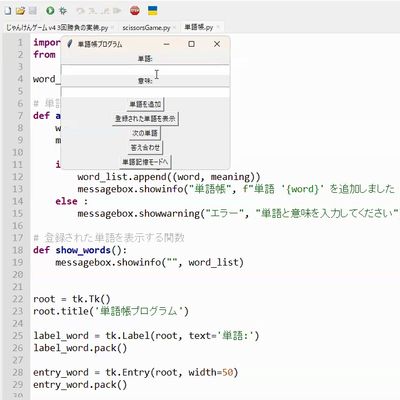Screen dimensions: 400x400
Task: Click the 次の単語 button
Action: pos(145,133)
